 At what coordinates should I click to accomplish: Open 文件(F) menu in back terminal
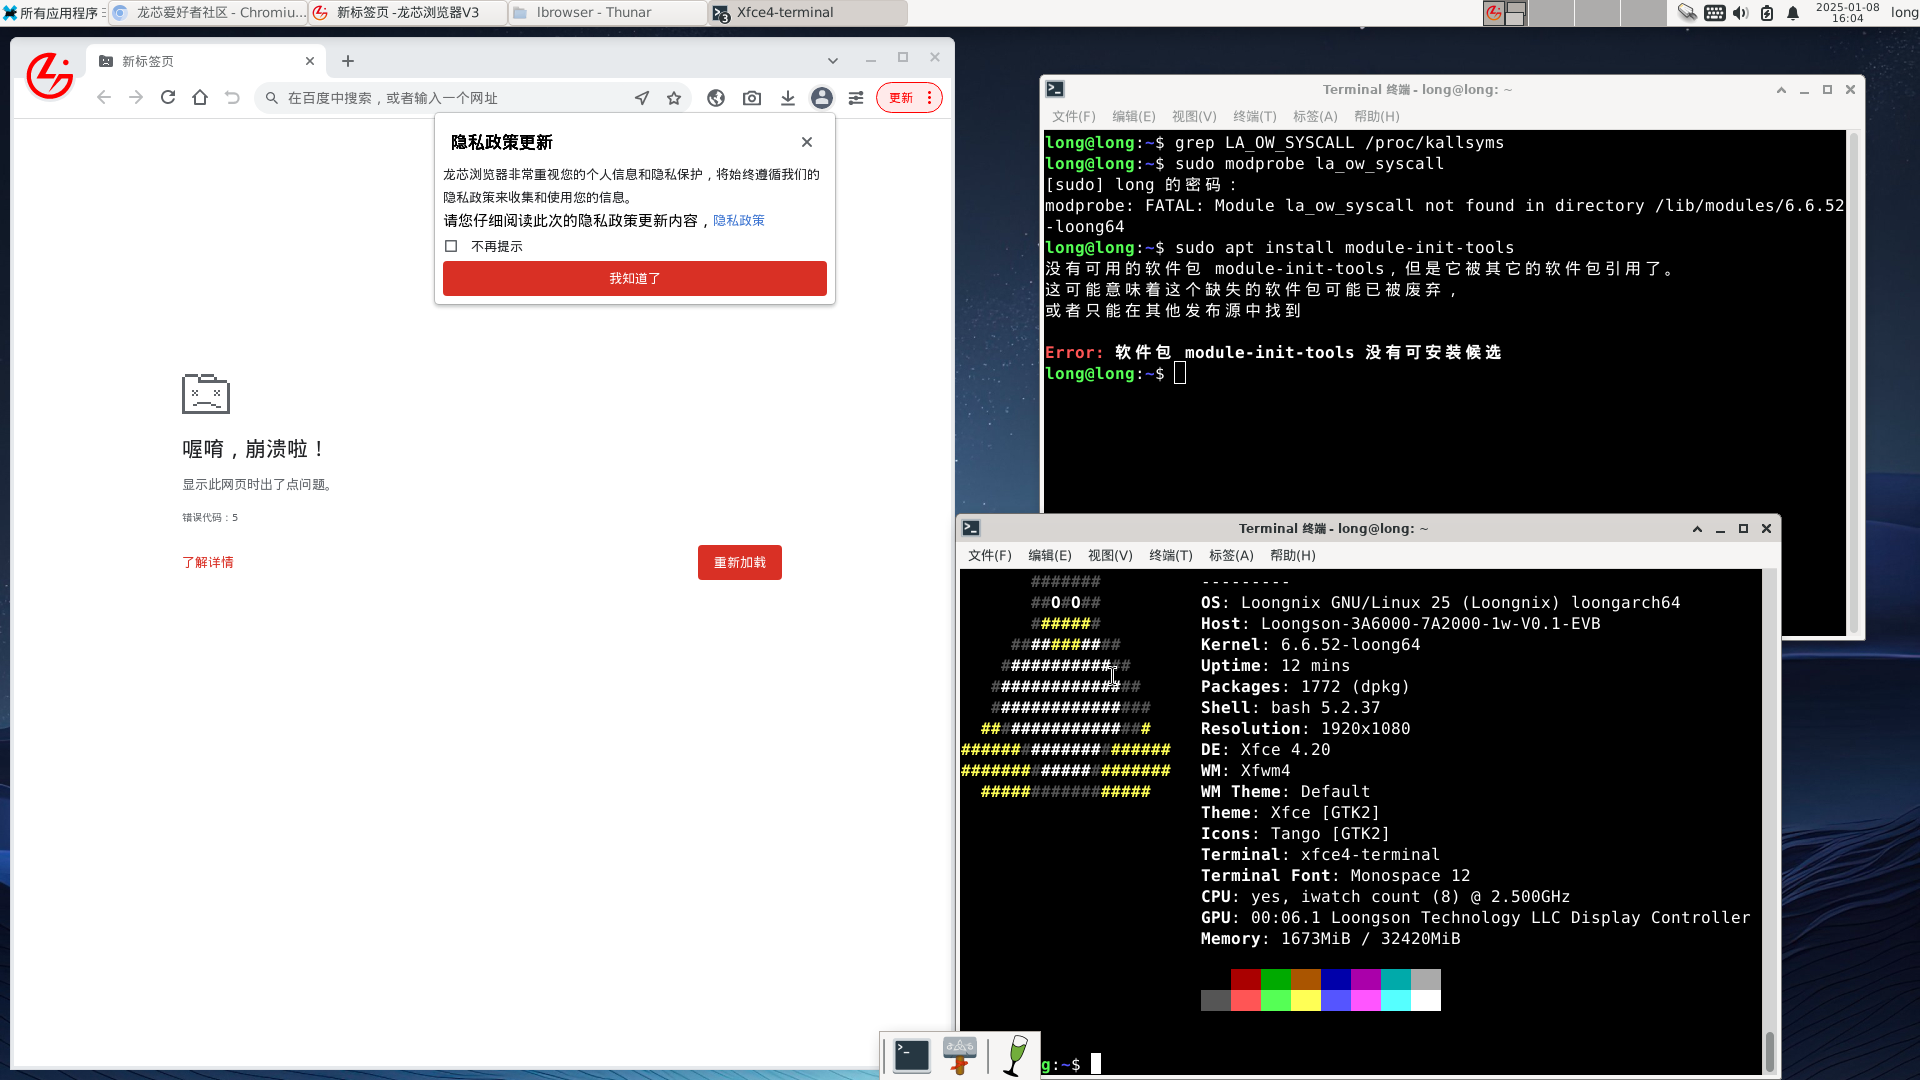(1073, 116)
